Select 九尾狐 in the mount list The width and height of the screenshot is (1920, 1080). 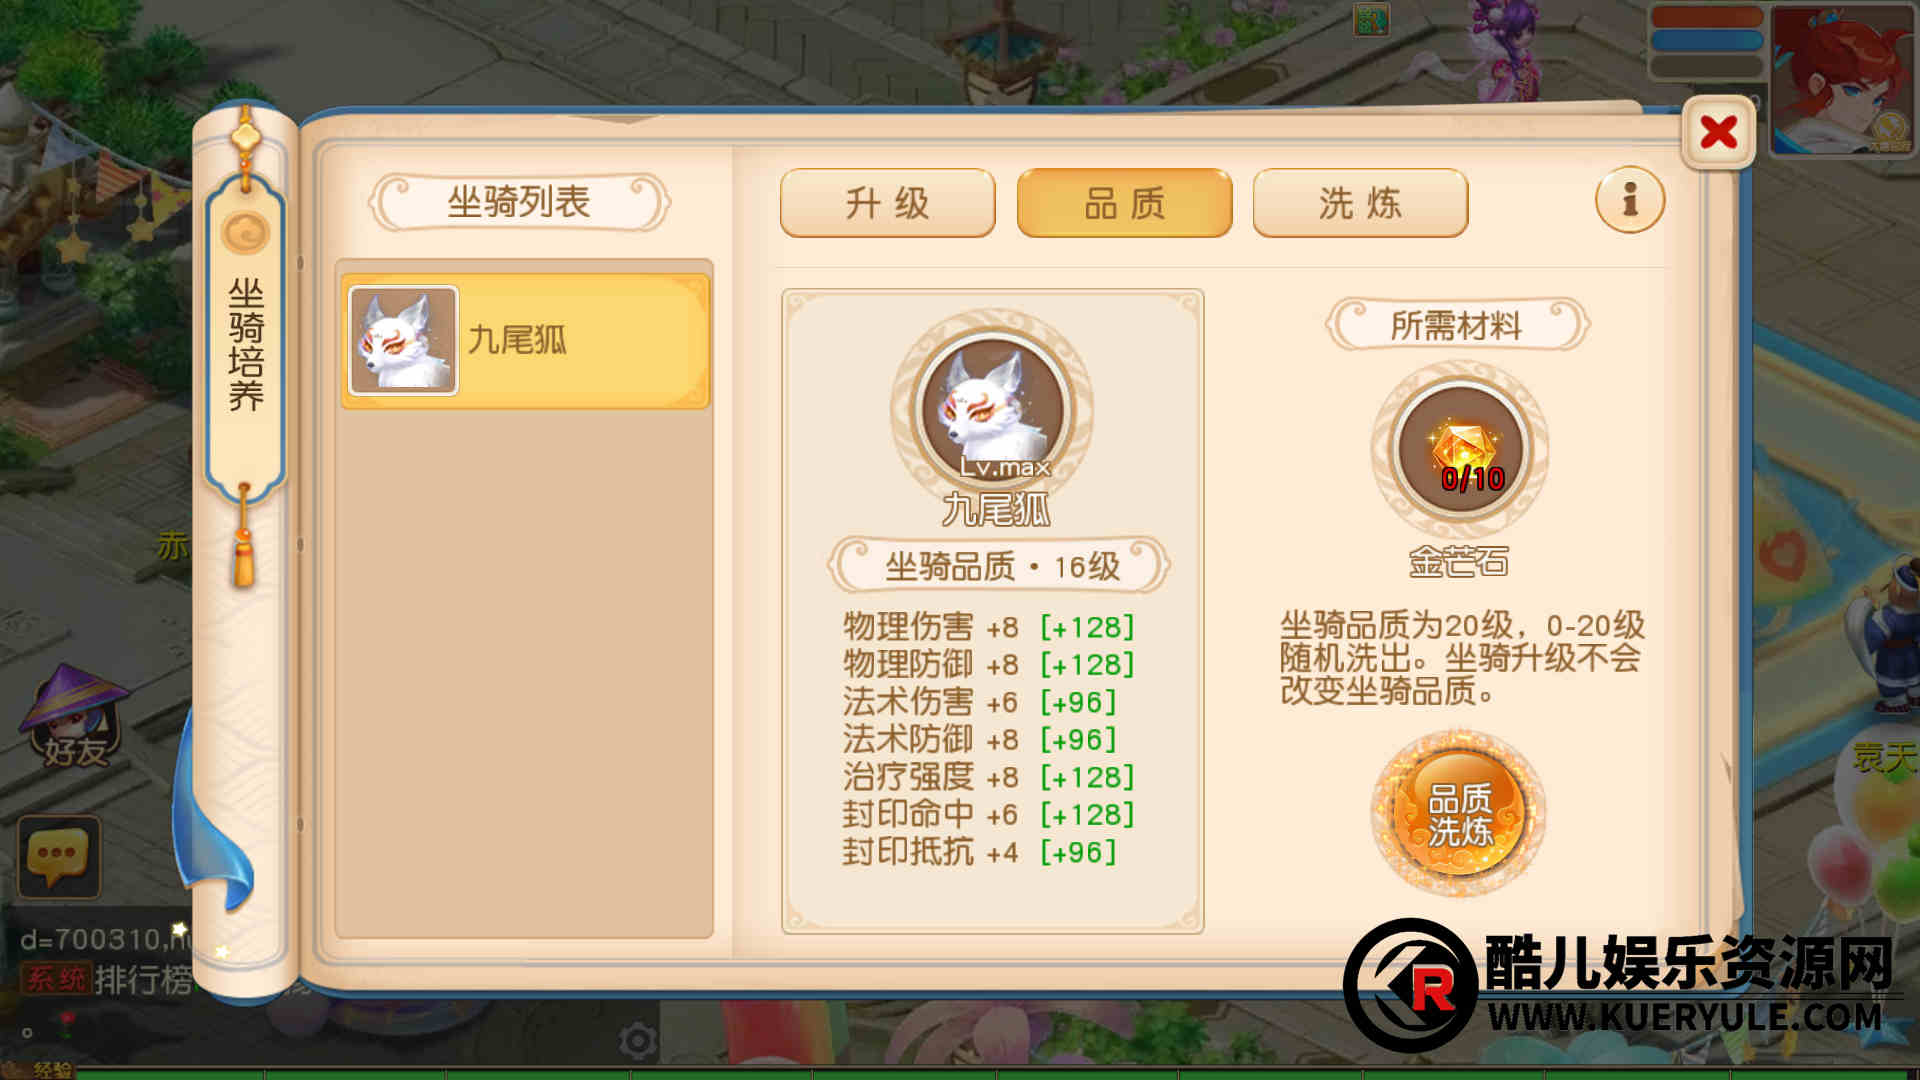(526, 341)
